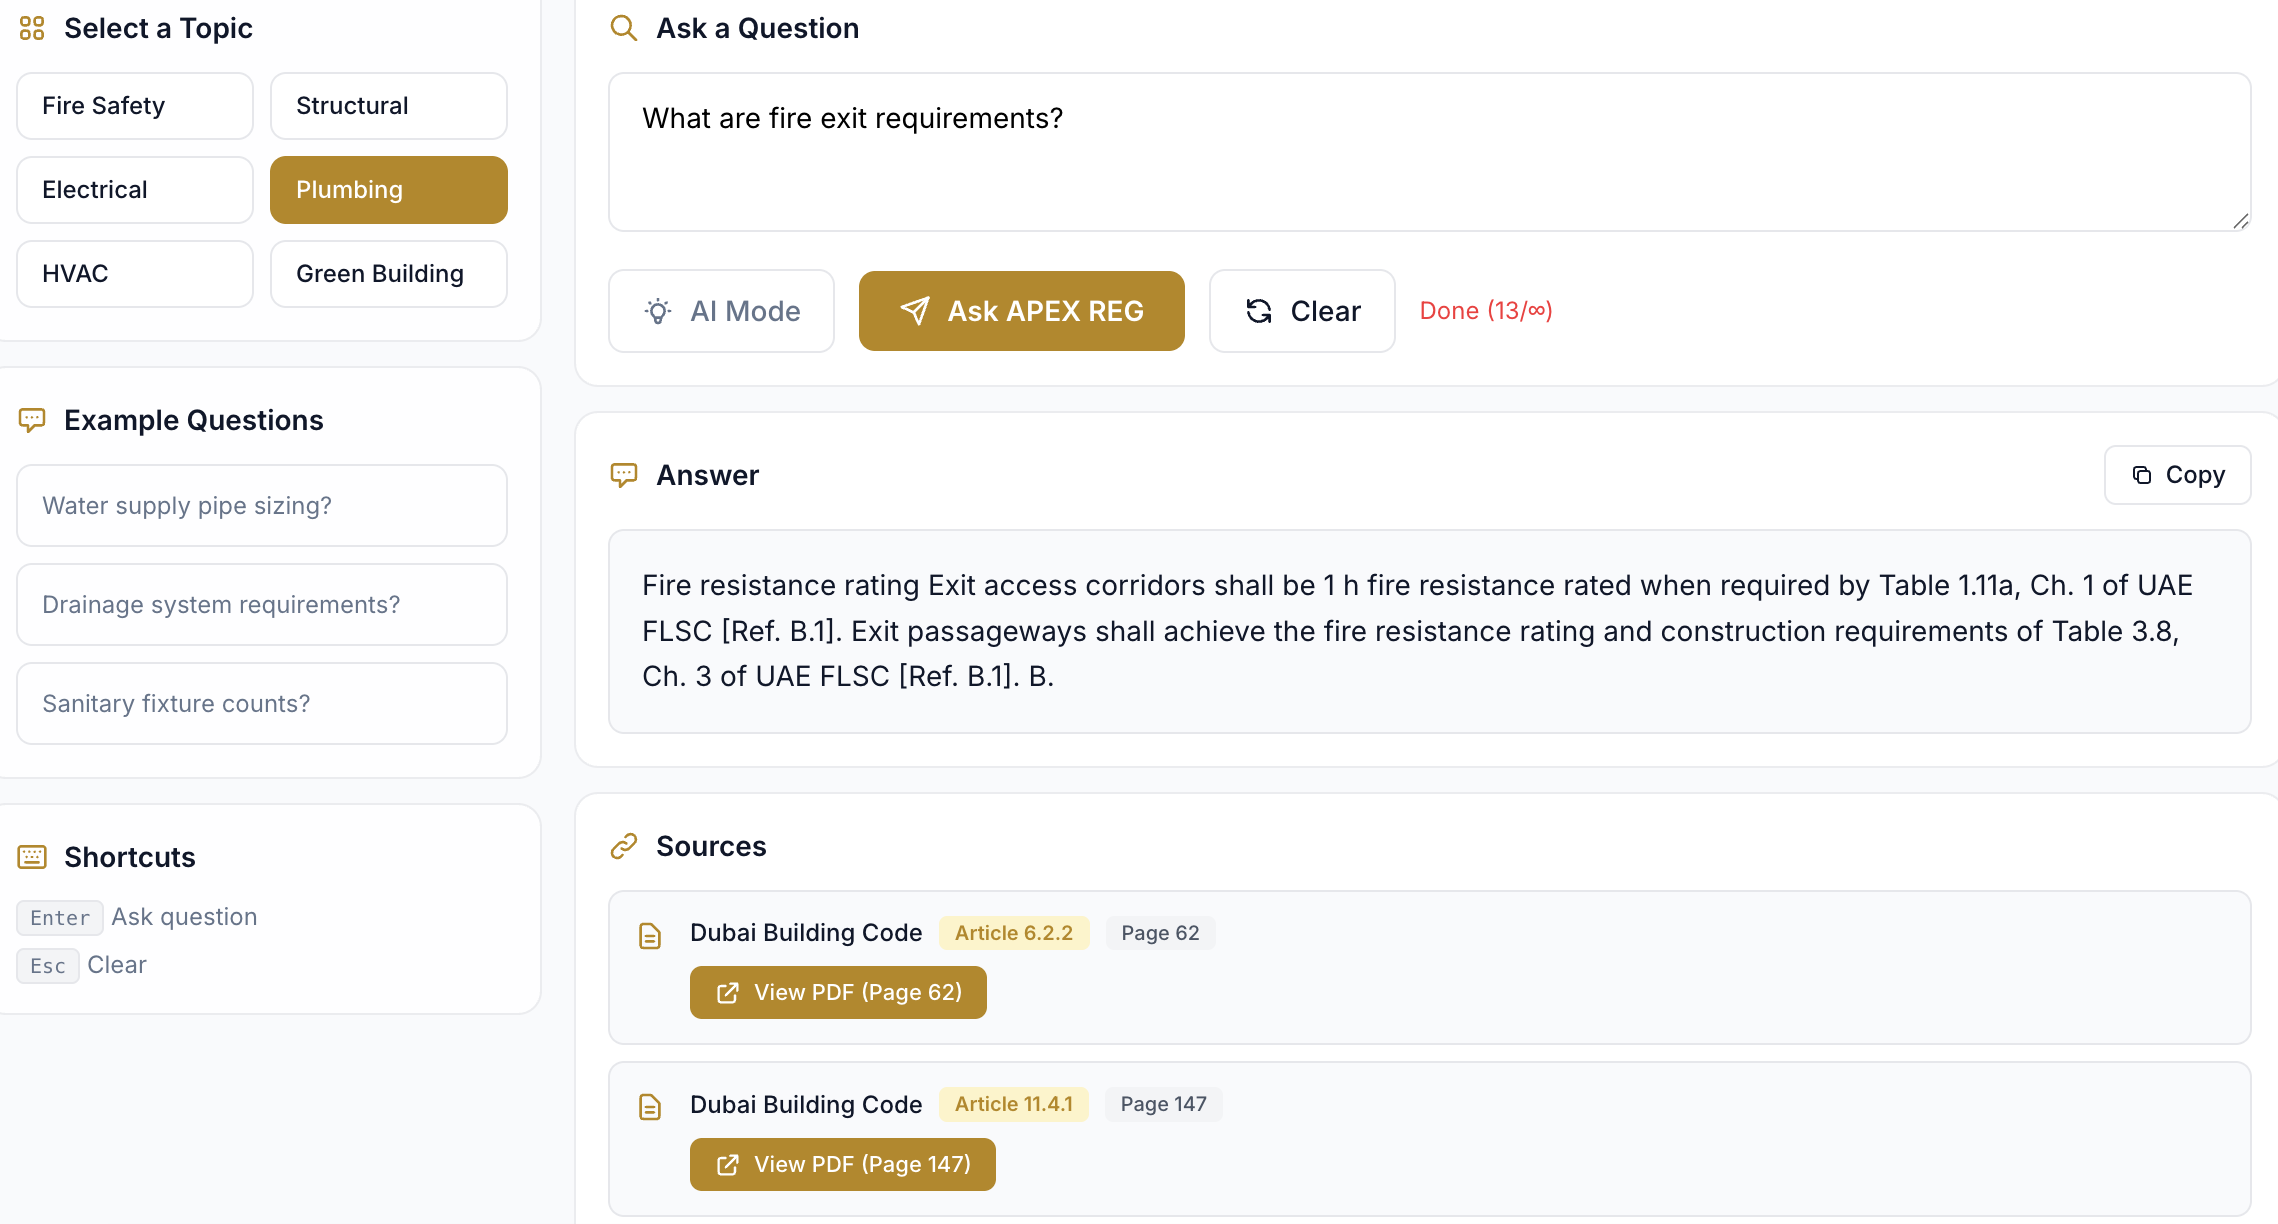Click the search magnifier icon beside Ask a Question

(x=623, y=28)
